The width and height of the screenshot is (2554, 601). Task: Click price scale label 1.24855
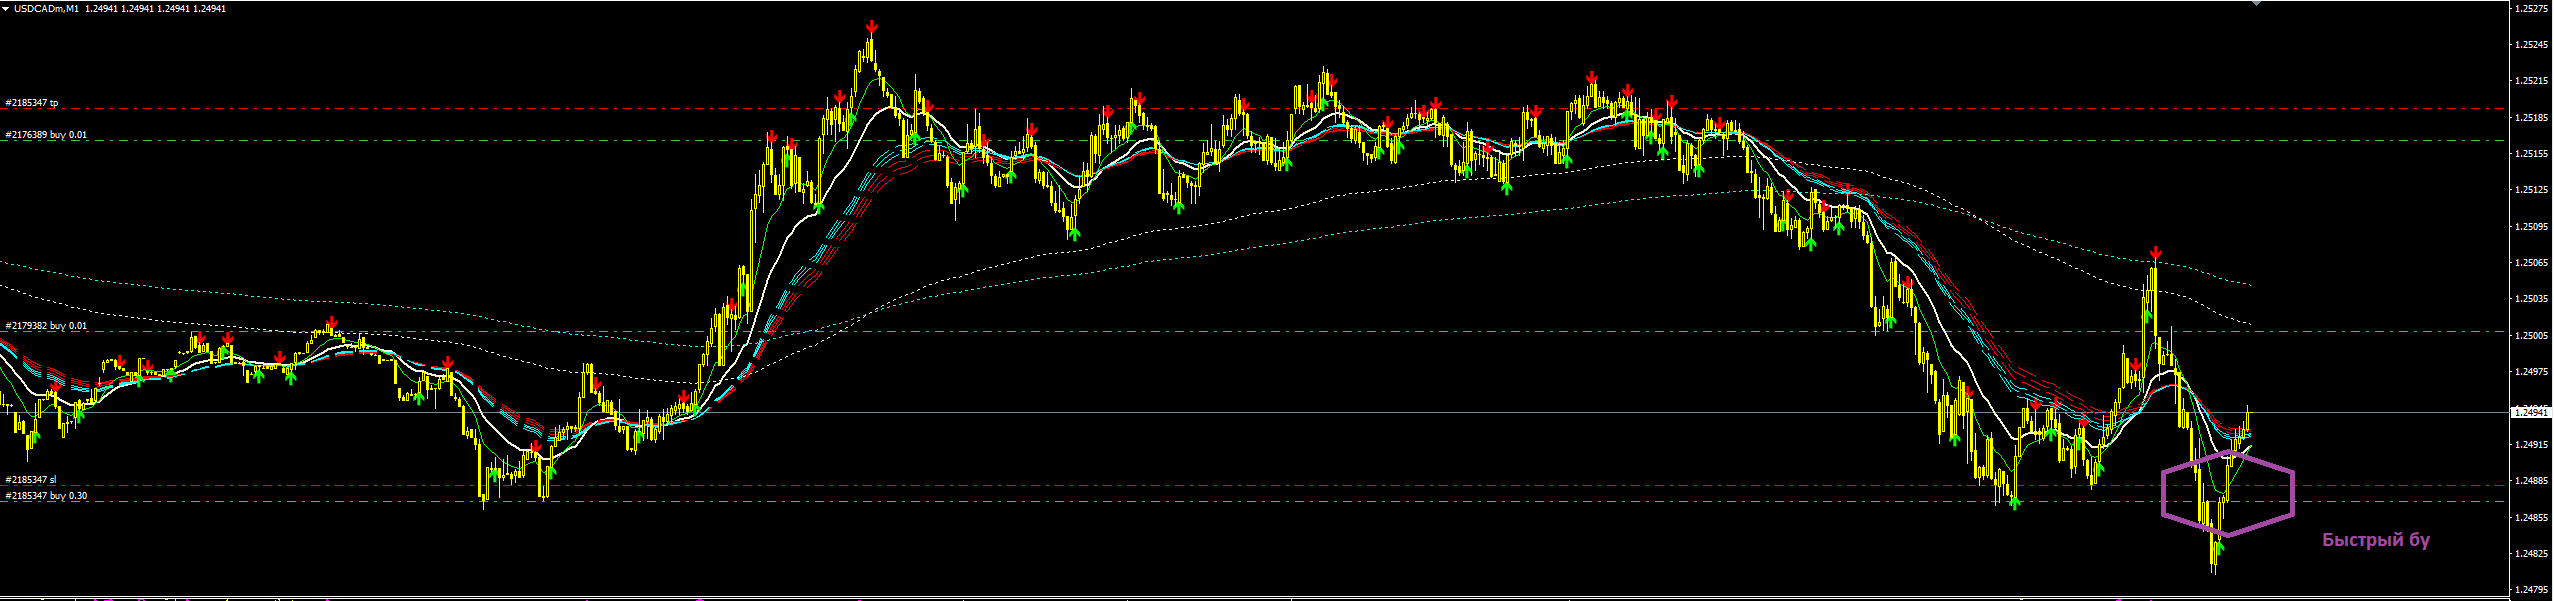(2531, 518)
